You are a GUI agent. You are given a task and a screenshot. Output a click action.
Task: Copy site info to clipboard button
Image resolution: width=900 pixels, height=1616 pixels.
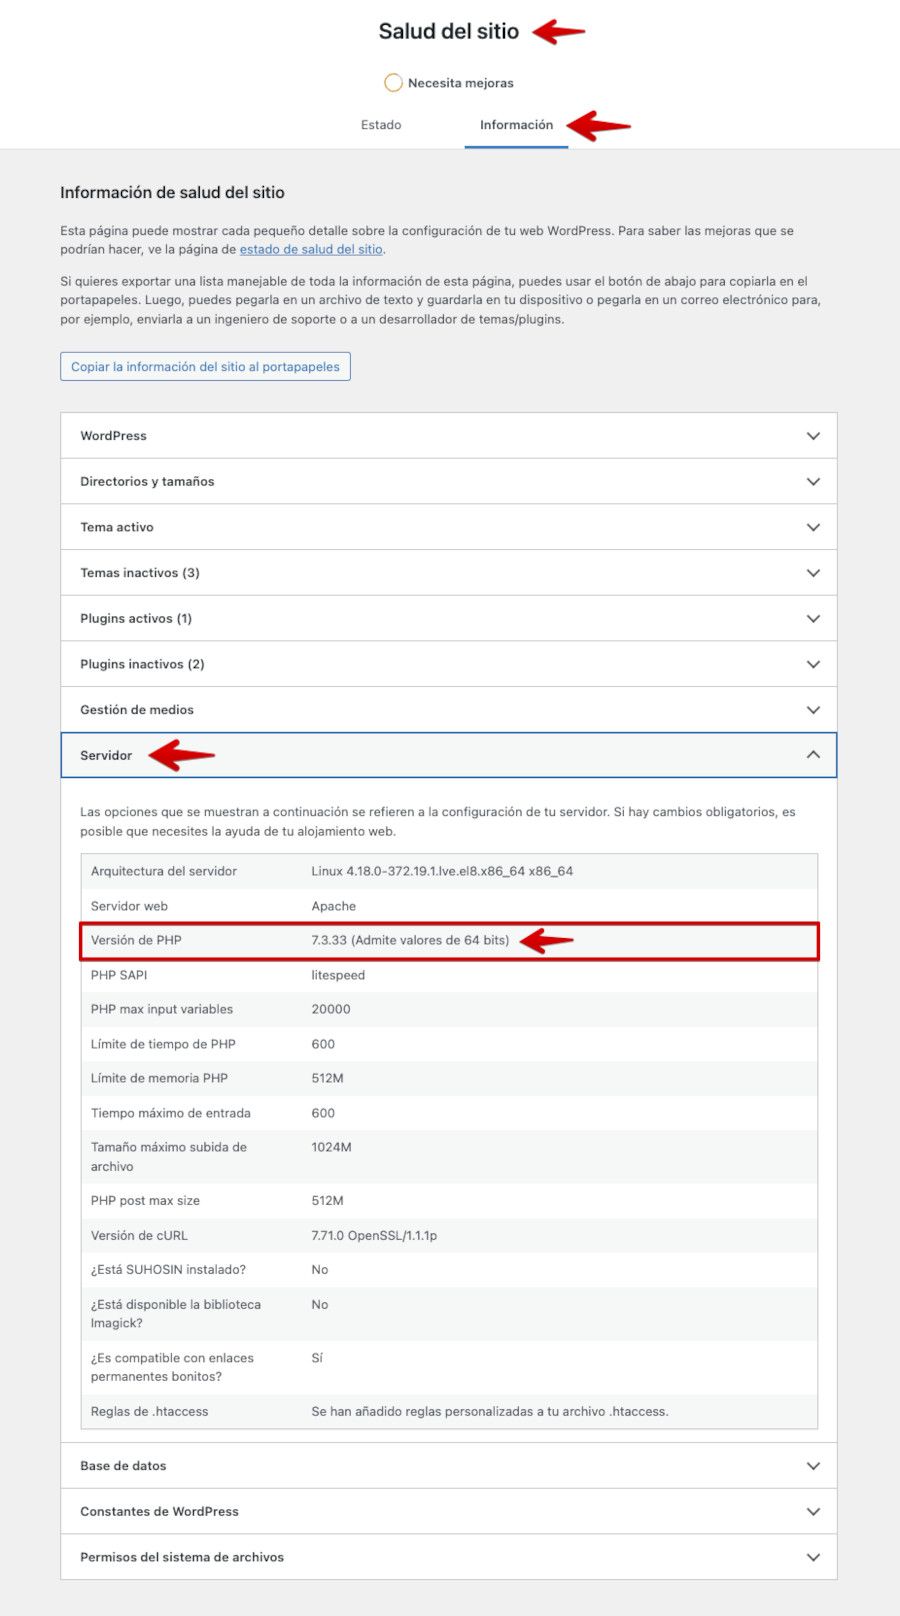(205, 367)
